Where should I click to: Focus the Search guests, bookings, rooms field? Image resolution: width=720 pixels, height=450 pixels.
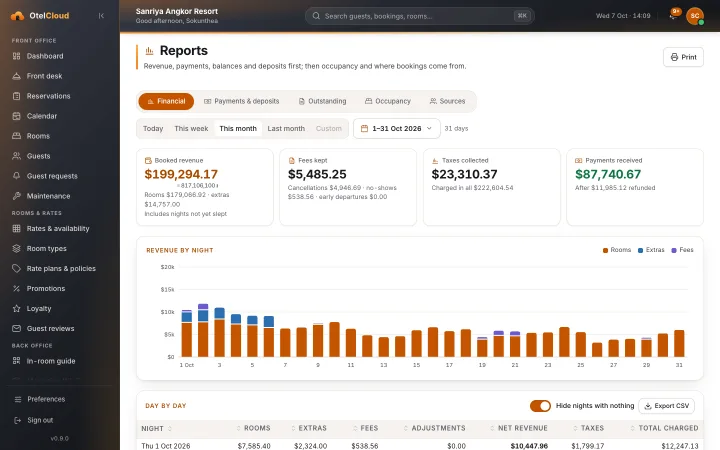pos(420,16)
